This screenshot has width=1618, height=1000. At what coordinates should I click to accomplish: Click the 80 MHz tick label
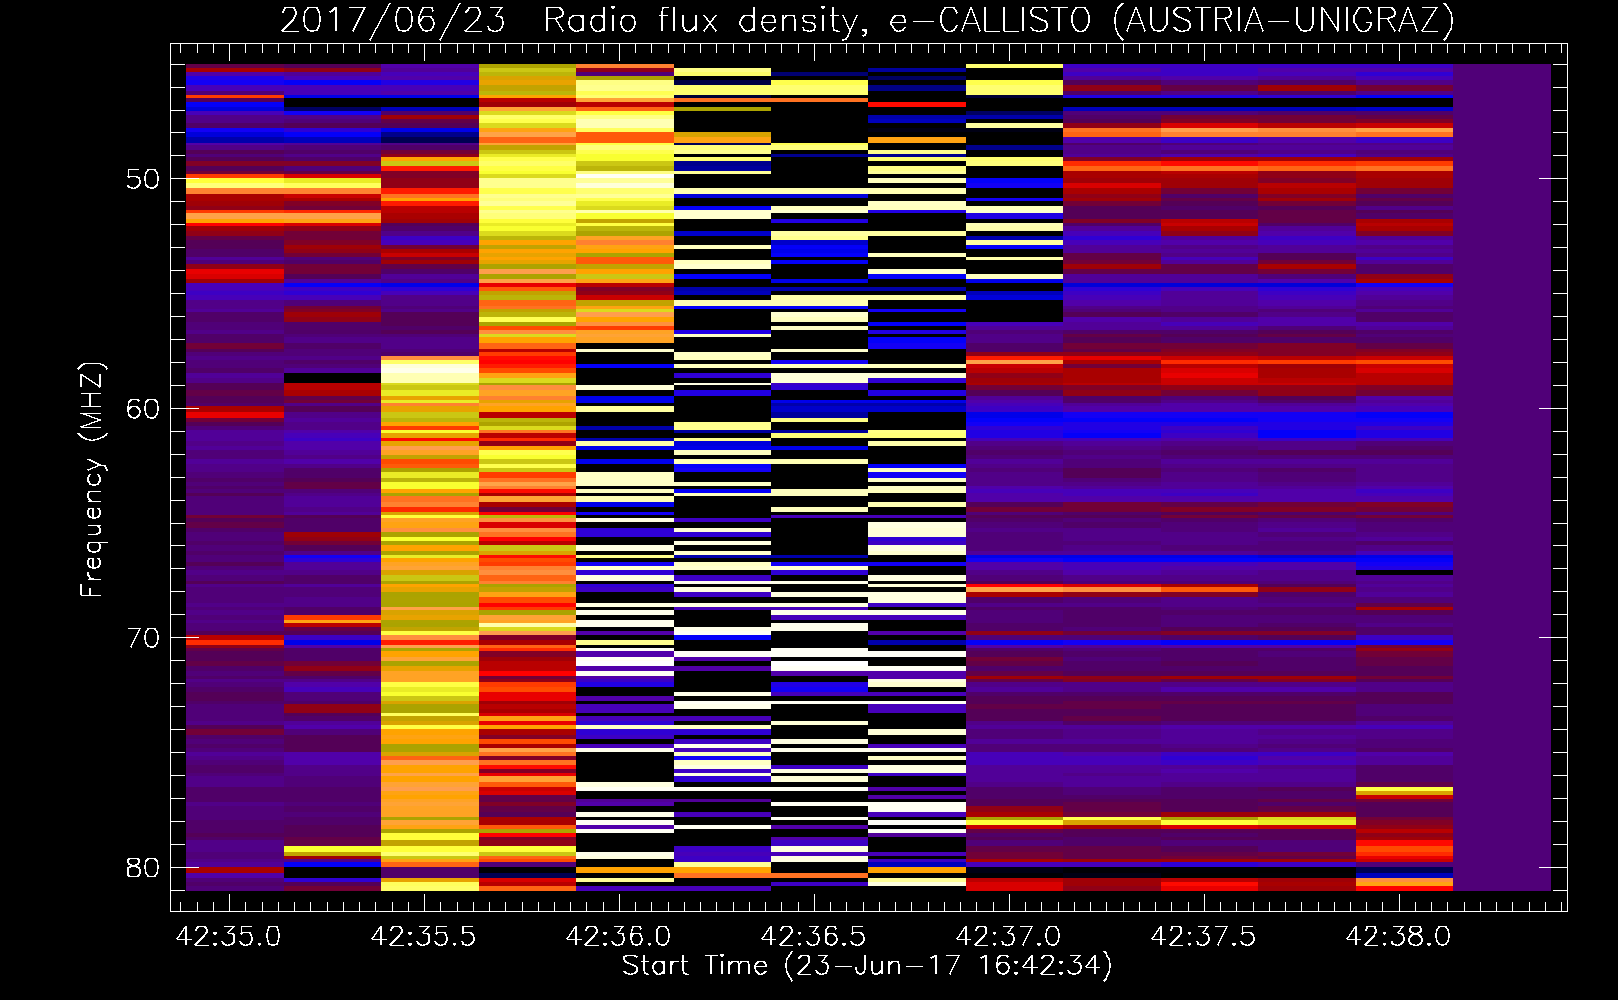click(x=143, y=867)
